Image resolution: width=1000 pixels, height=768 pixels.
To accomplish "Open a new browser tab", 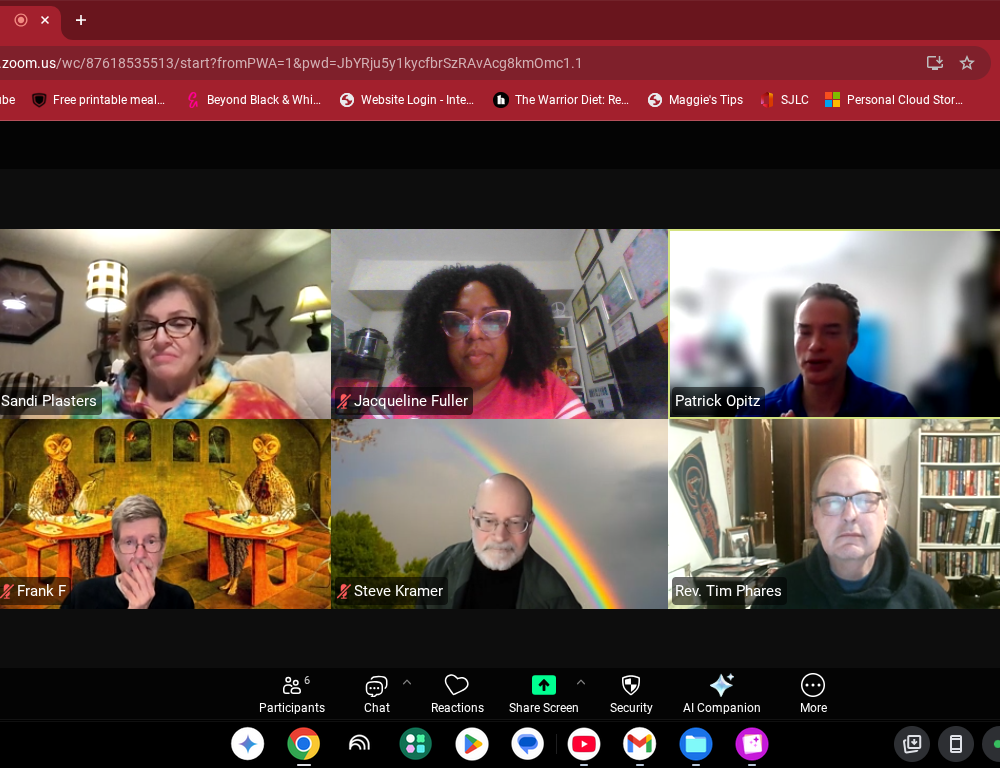I will [81, 20].
